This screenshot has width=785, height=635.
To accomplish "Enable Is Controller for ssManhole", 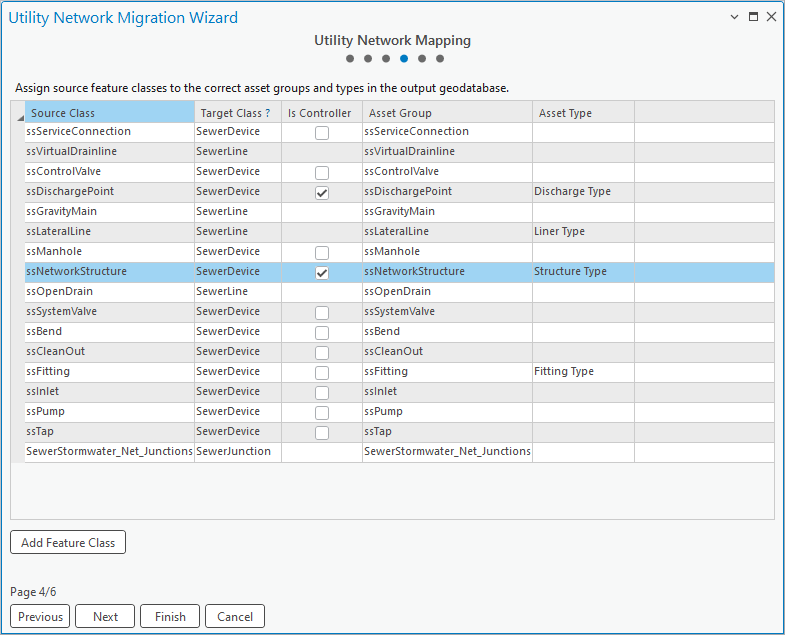I will (322, 252).
